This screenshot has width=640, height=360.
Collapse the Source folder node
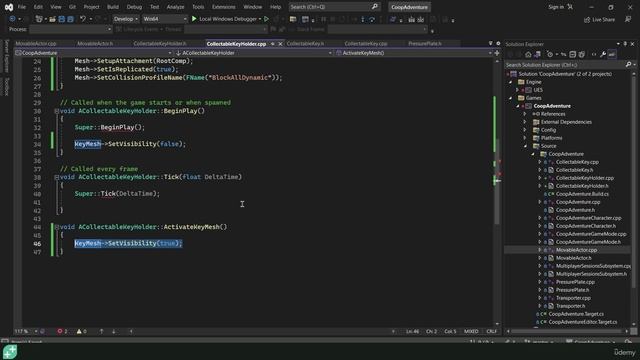coord(525,146)
